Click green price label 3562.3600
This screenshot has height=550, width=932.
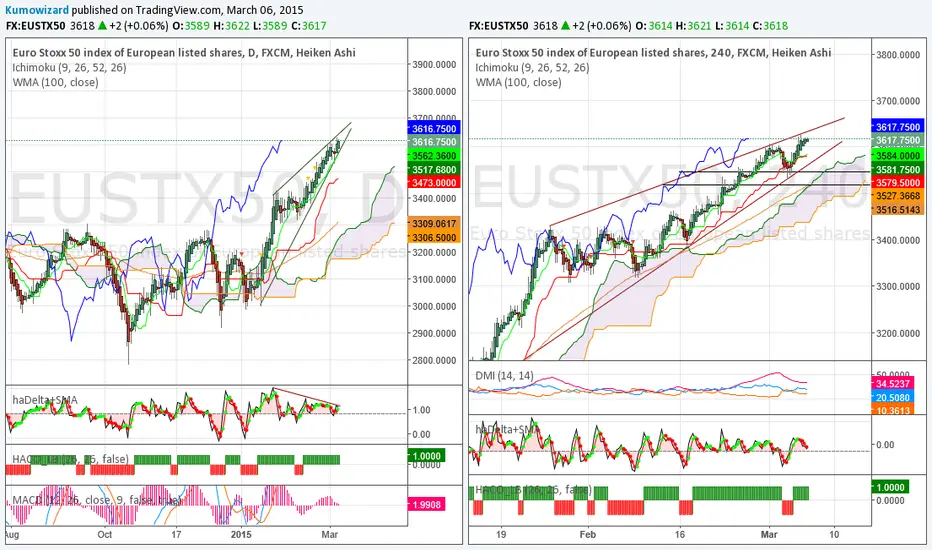tap(434, 156)
